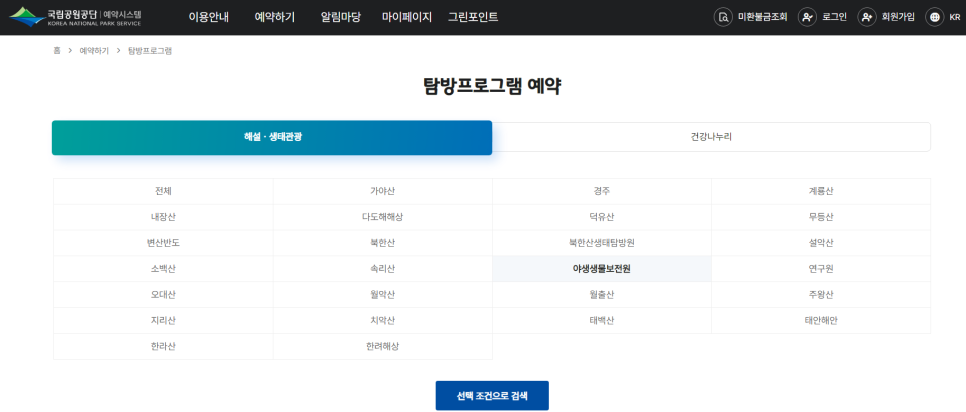Image resolution: width=966 pixels, height=412 pixels.
Task: Select the 한라산 park option
Action: click(163, 347)
